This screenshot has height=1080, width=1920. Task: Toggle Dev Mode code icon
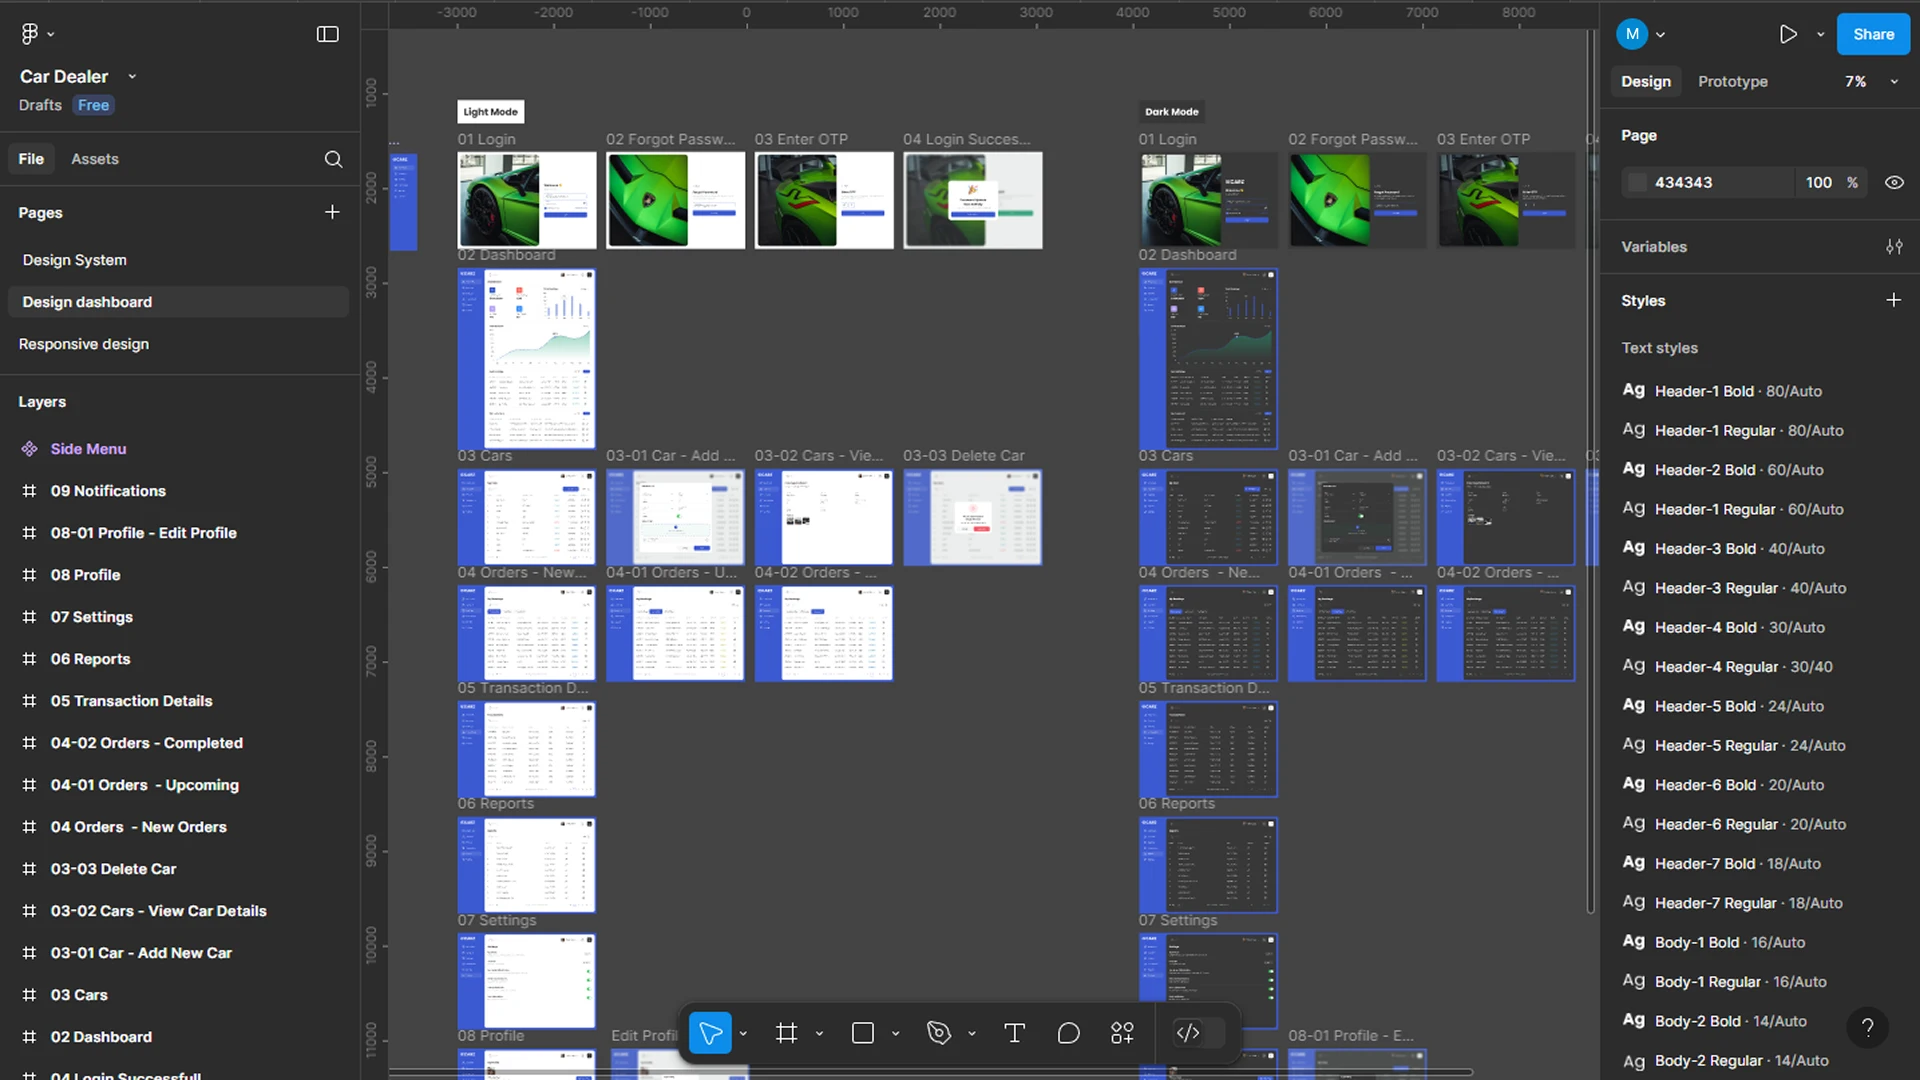coord(1188,1033)
